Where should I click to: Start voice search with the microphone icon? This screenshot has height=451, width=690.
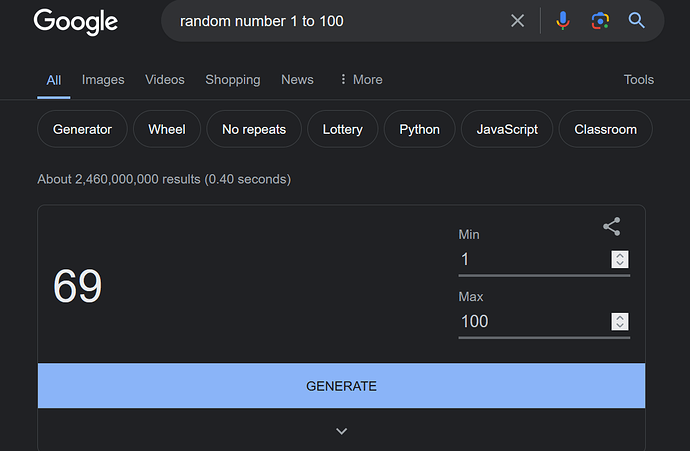(563, 20)
